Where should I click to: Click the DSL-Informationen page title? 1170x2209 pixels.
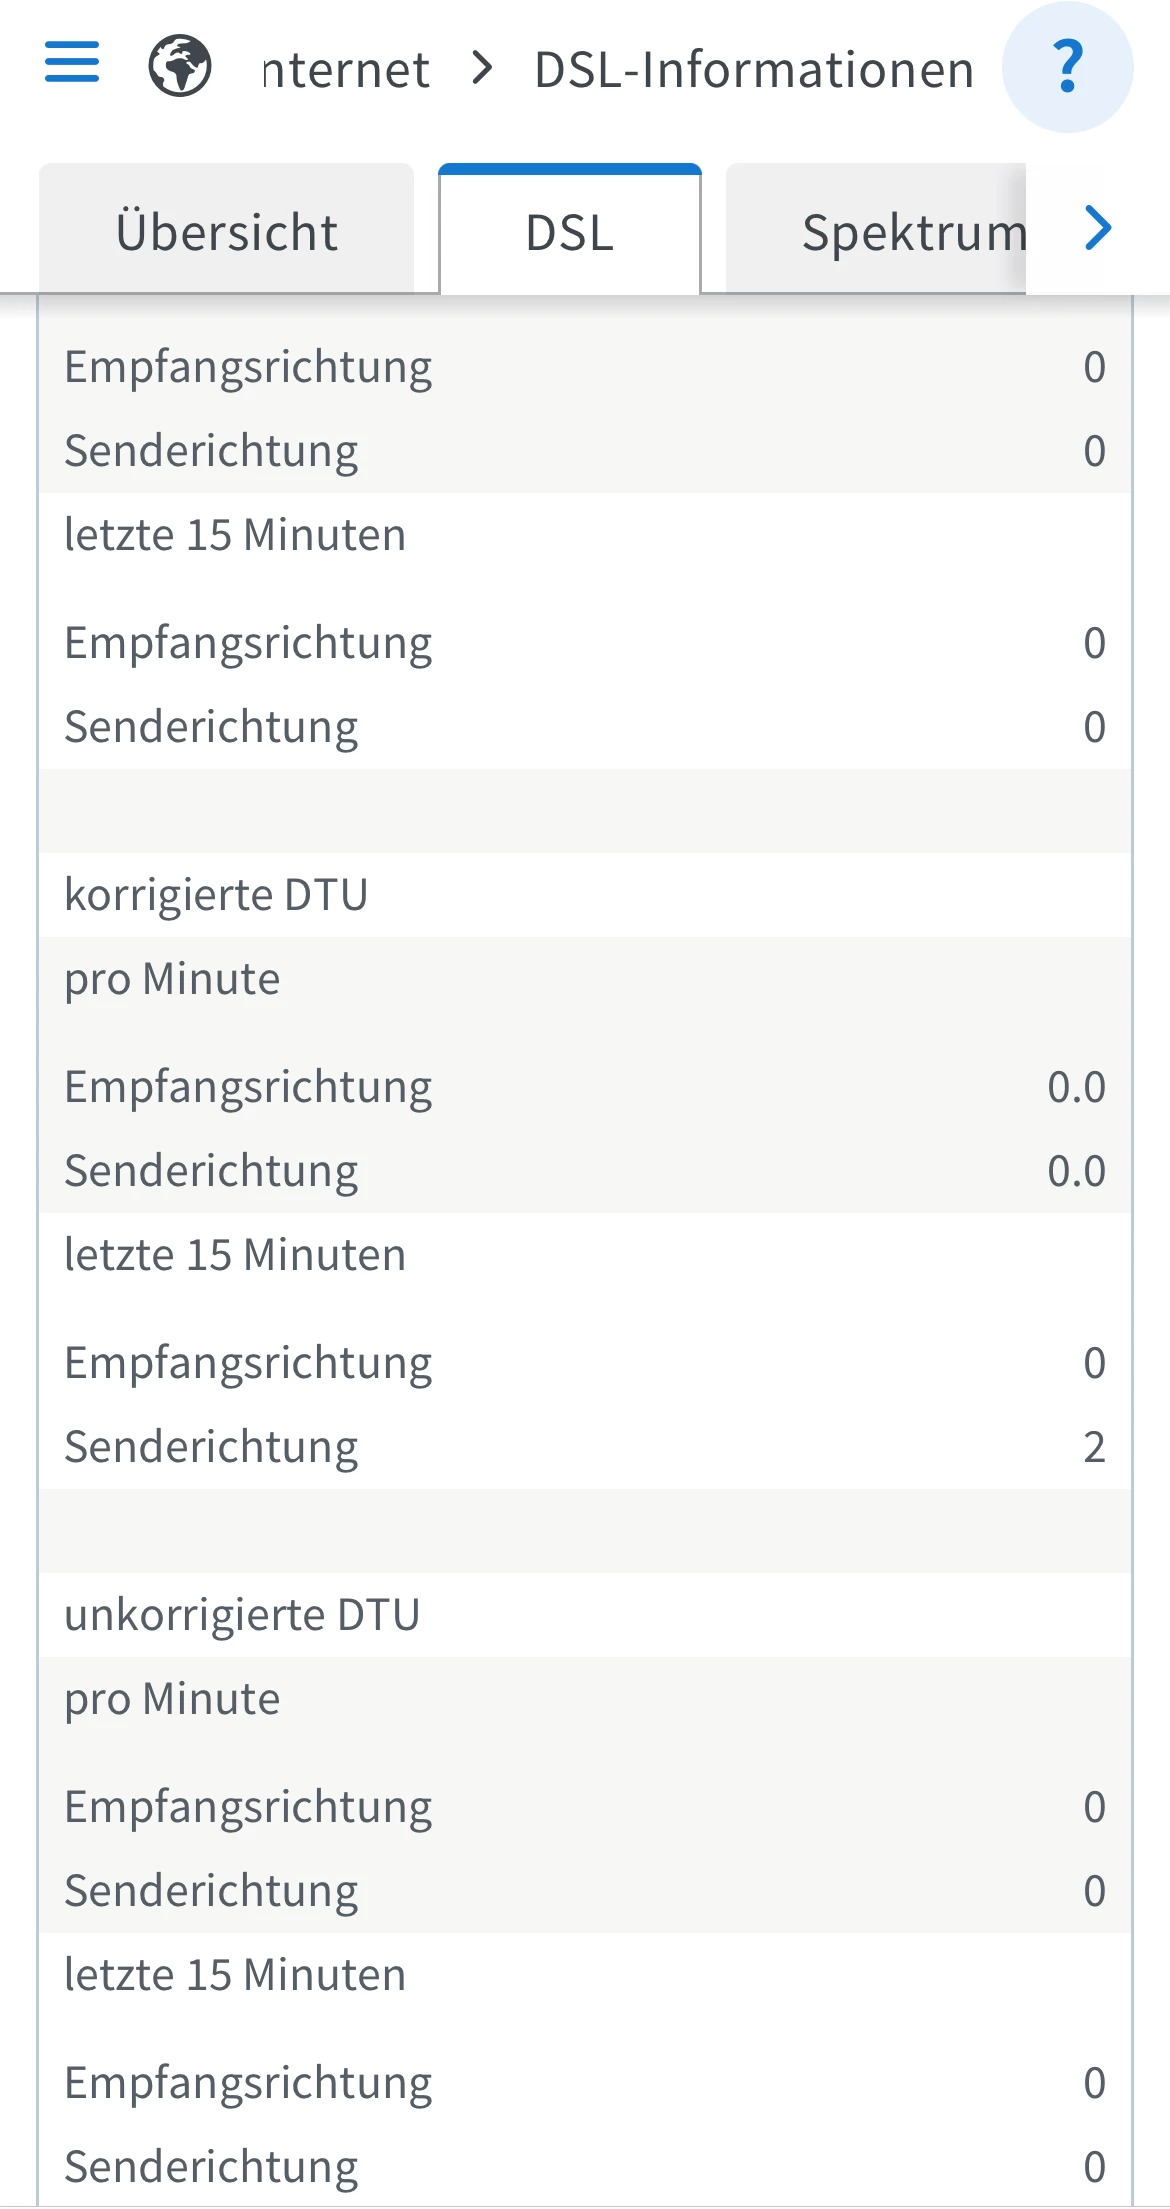click(x=754, y=70)
